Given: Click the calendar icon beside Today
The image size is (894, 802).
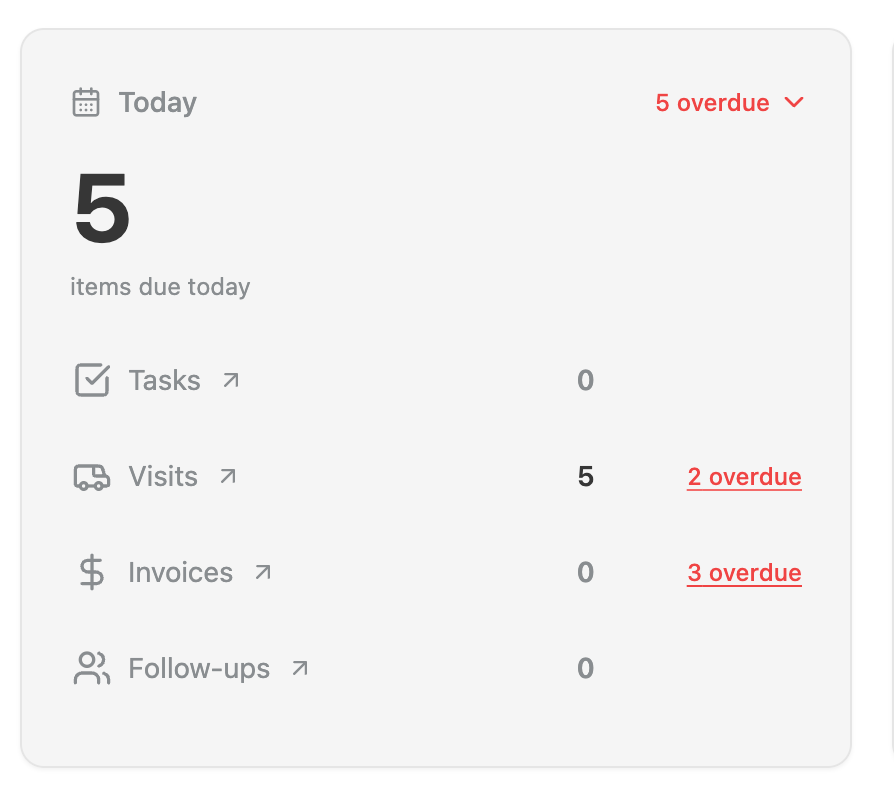Looking at the screenshot, I should click(x=86, y=103).
